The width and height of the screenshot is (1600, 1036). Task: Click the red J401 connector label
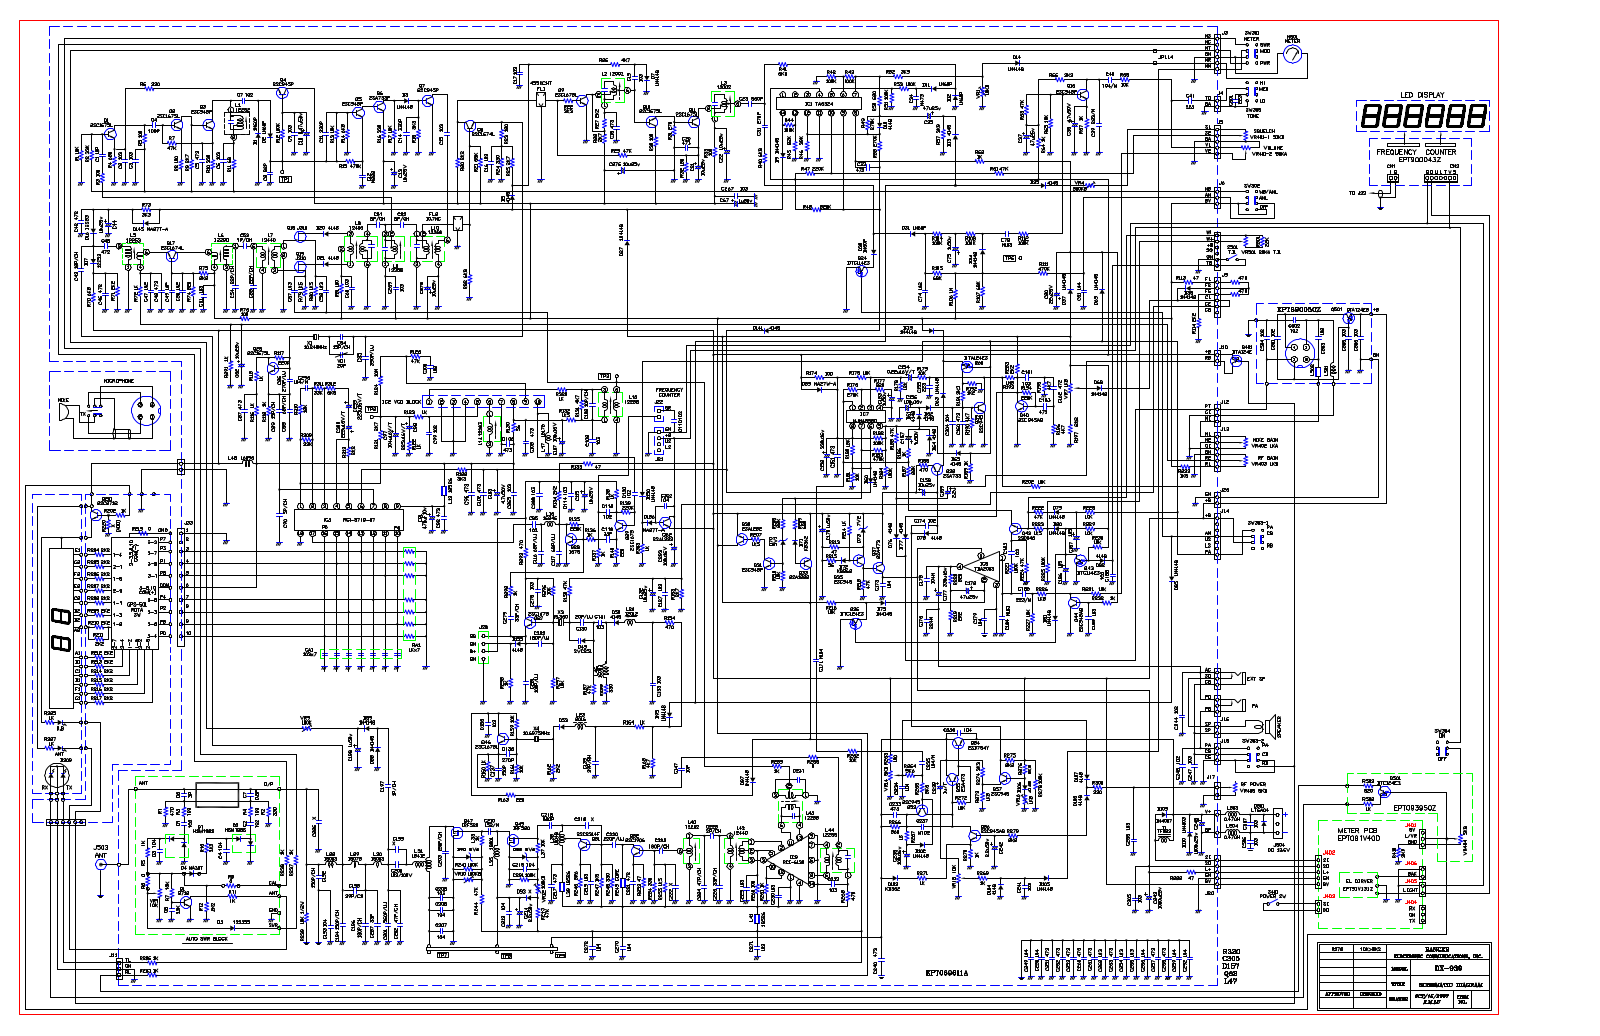[x=1412, y=825]
